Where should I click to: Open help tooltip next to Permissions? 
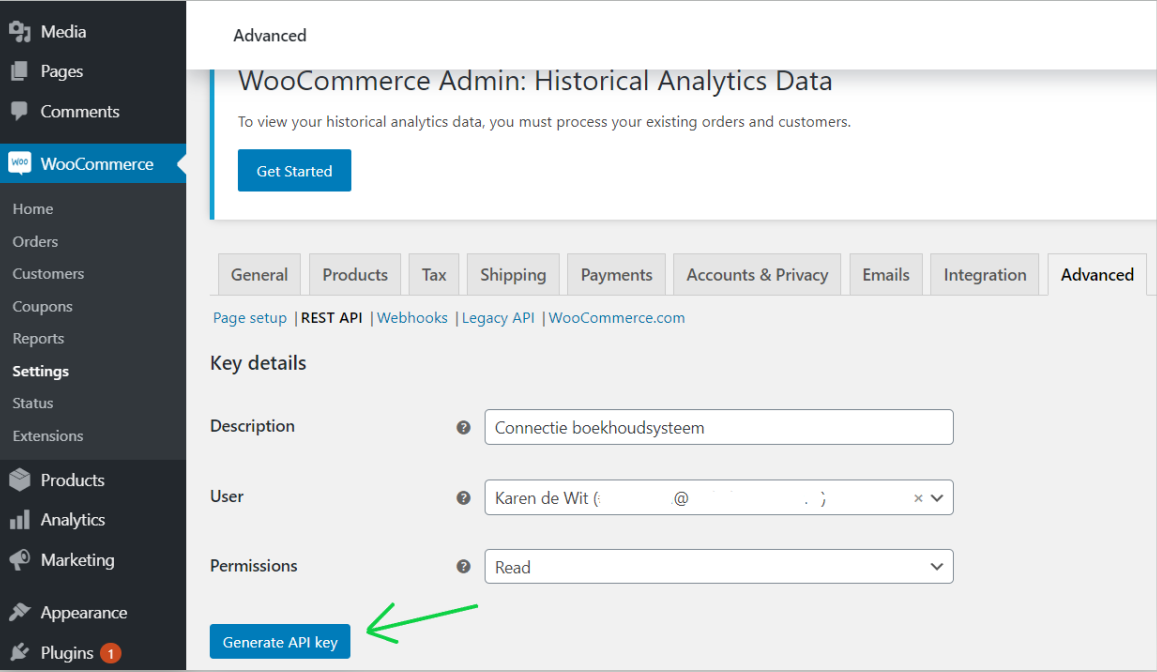point(463,567)
